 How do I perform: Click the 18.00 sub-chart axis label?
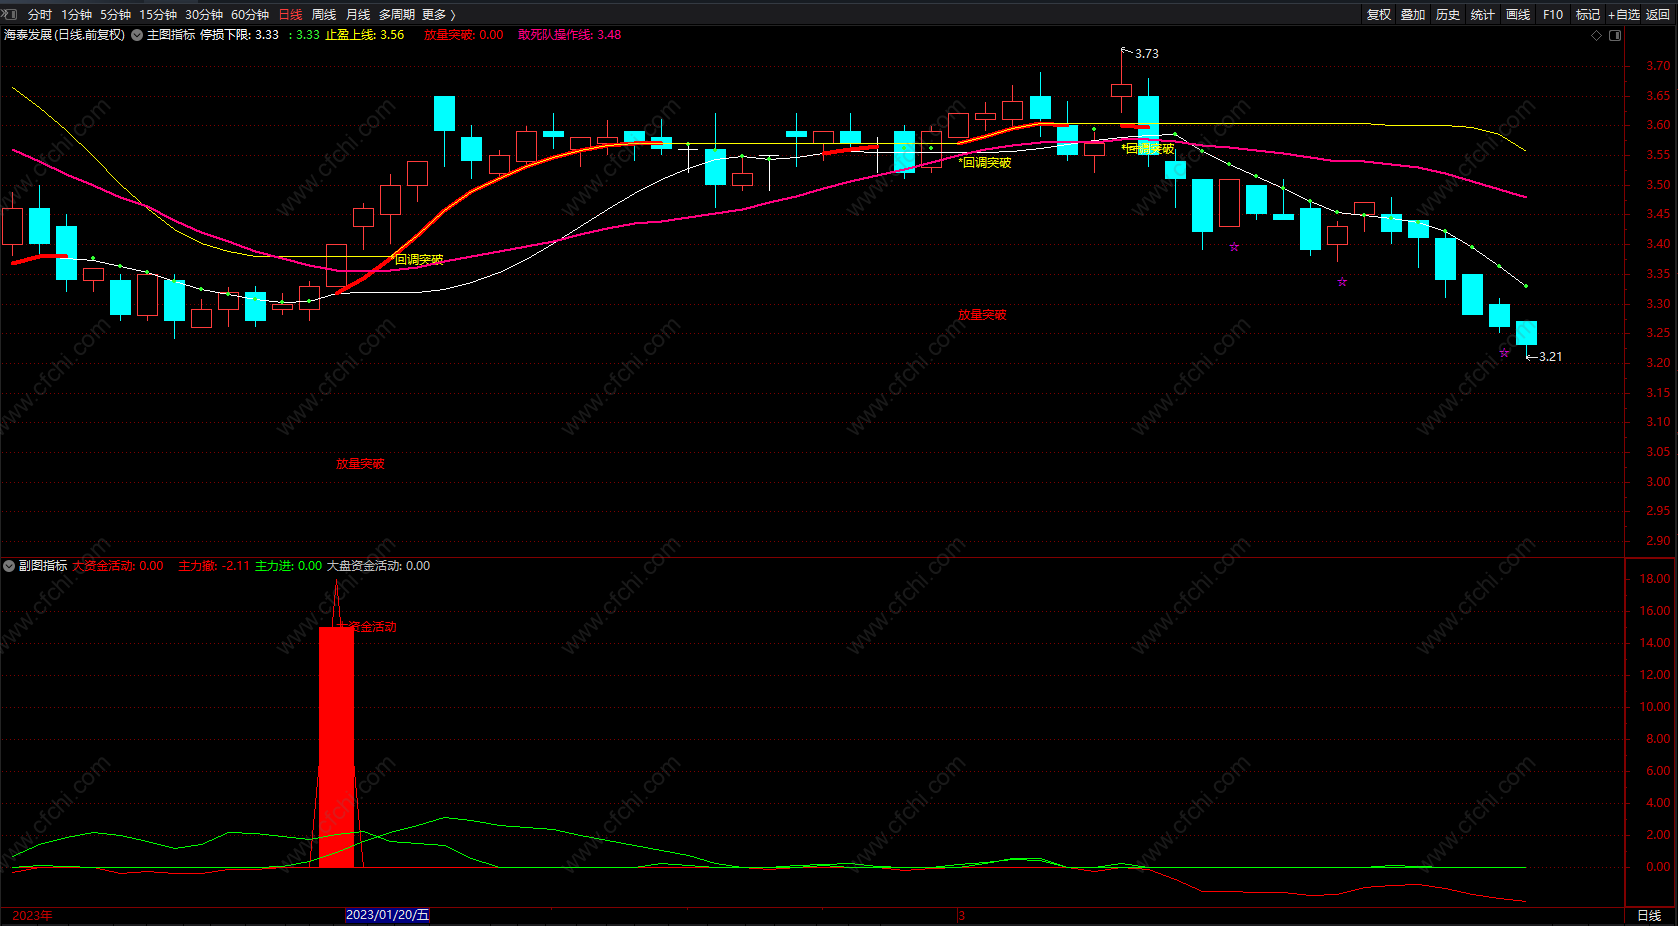1655,579
